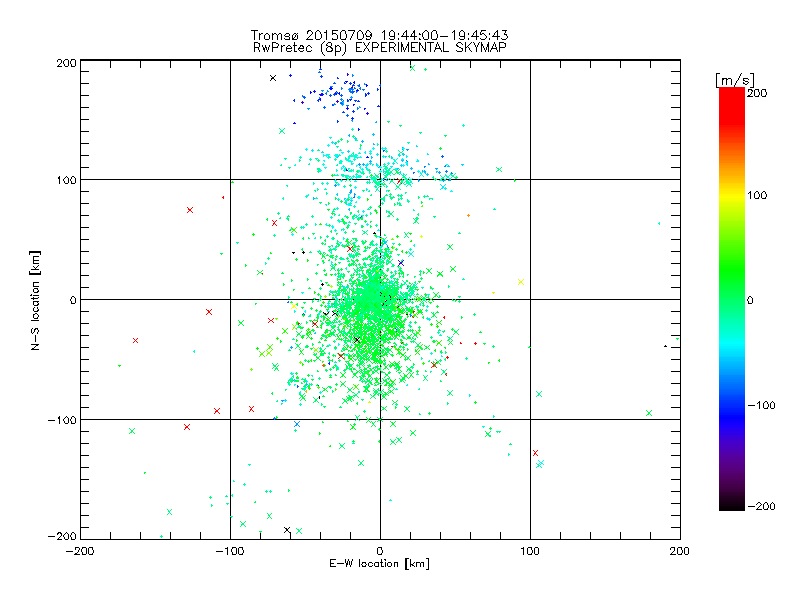Click the y-axis tick label '-200' at bottom
Screen dimensions: 800x600
pos(62,536)
